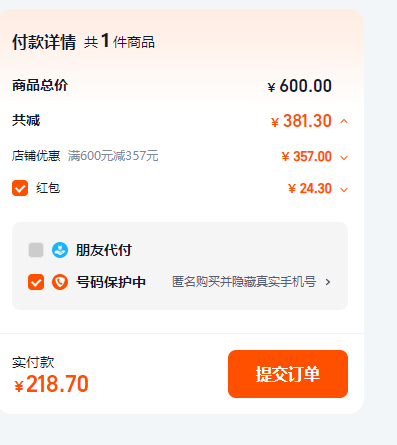Image resolution: width=397 pixels, height=445 pixels.
Task: Click the 朋友代付 label
Action: pos(104,250)
